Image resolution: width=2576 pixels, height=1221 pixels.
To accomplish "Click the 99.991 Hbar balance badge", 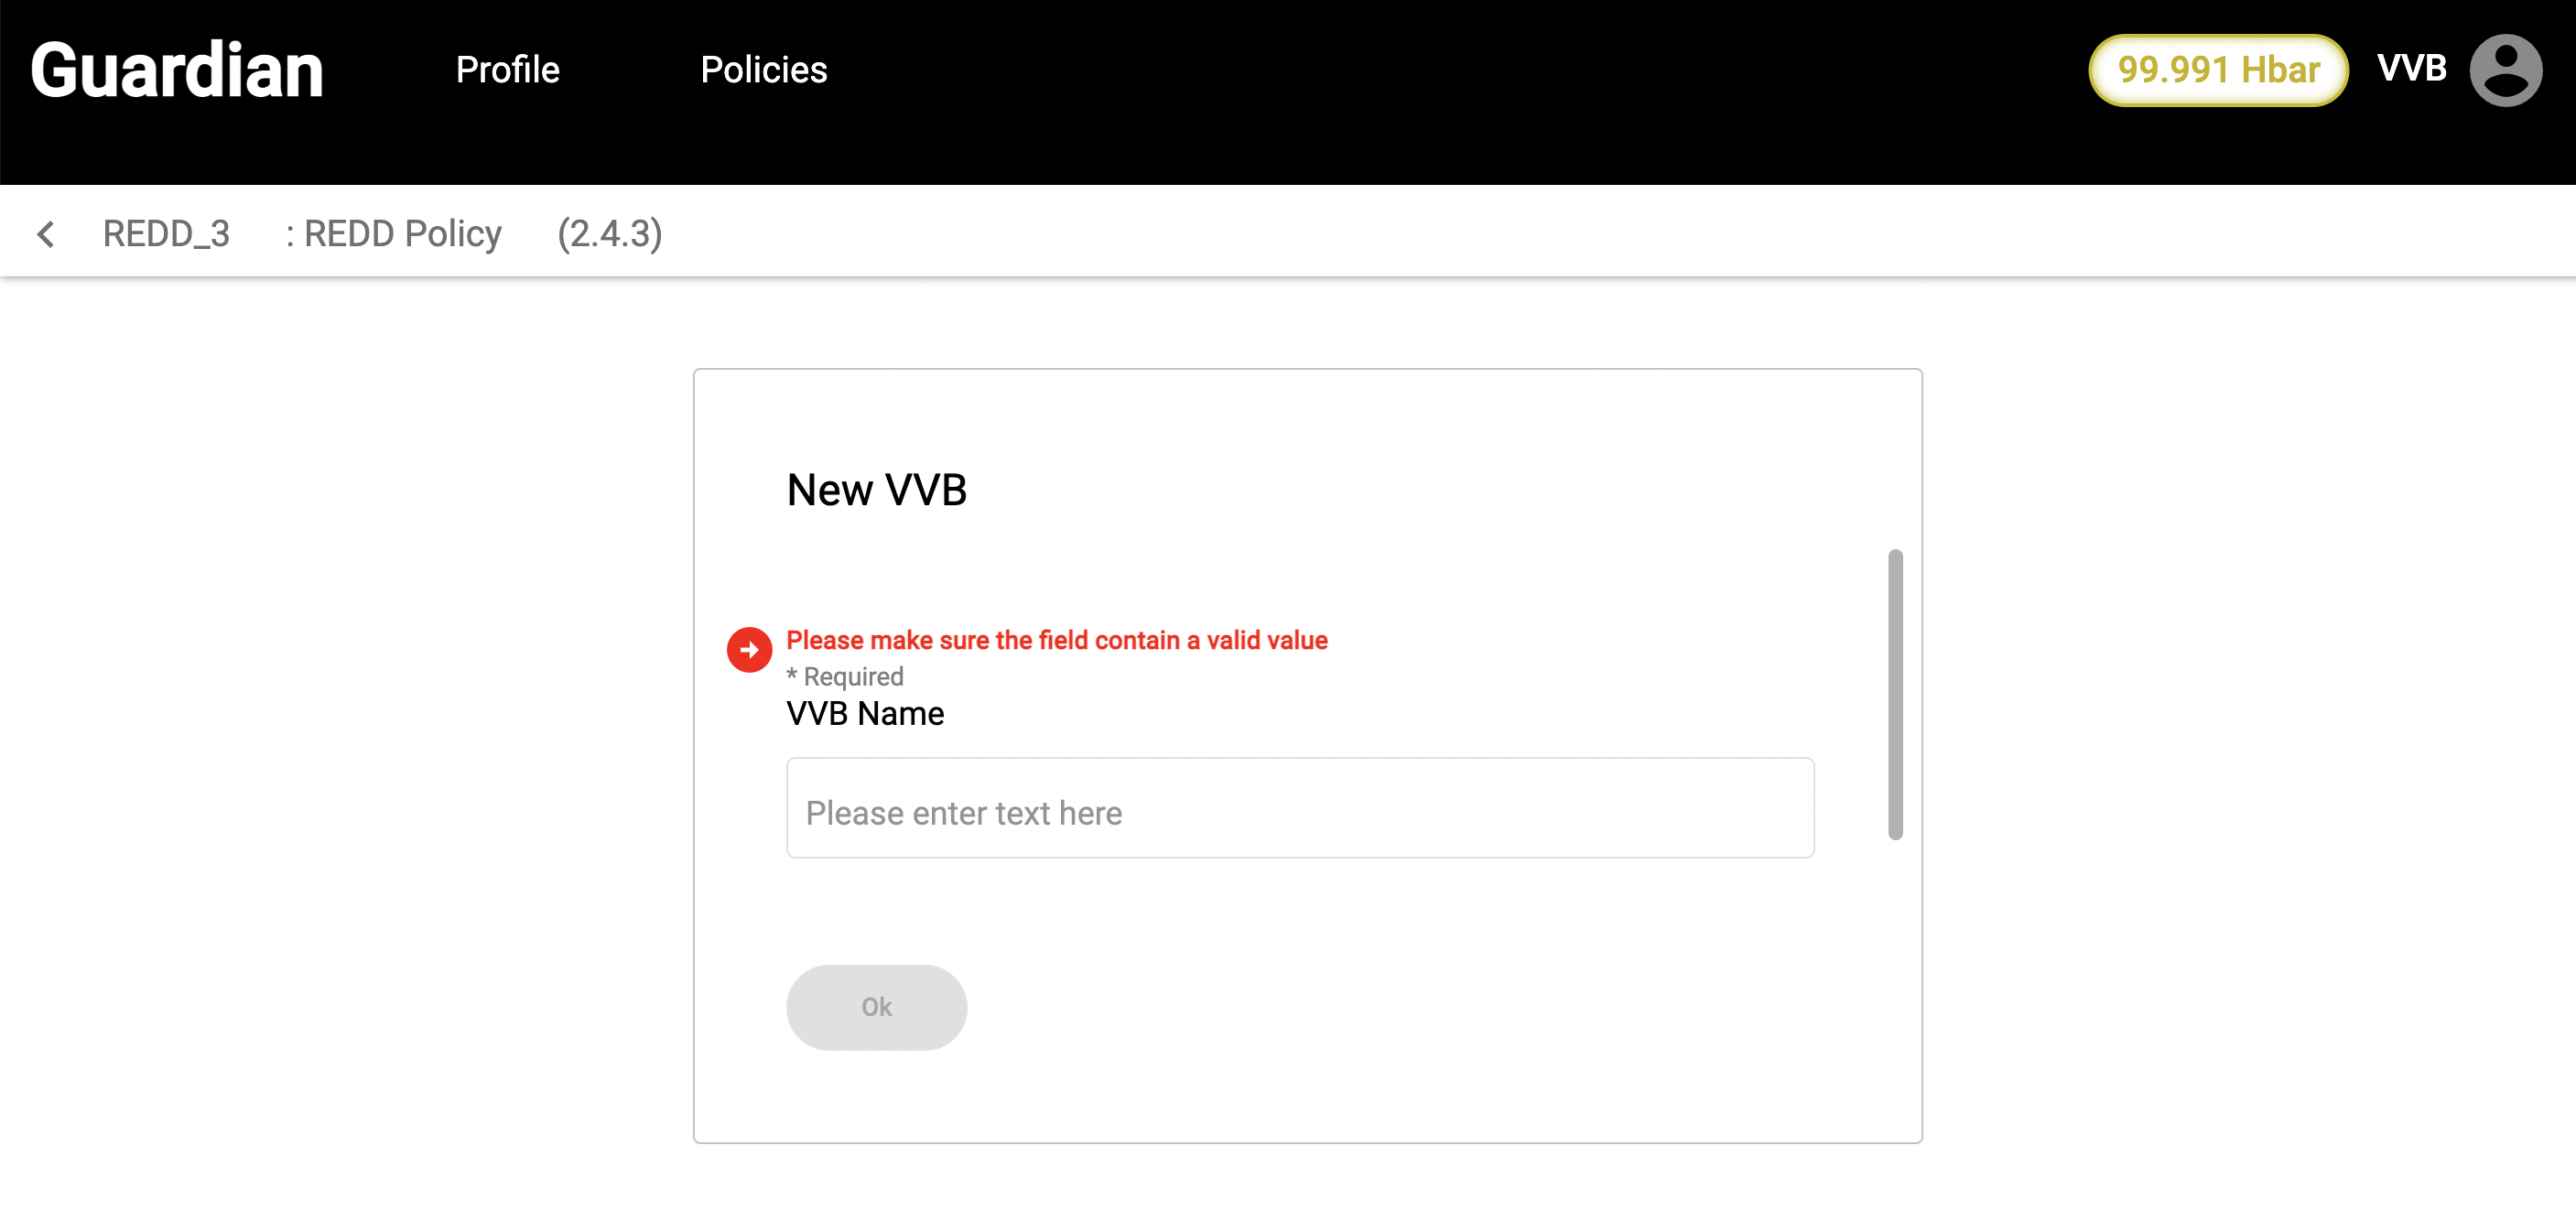I will click(x=2217, y=70).
